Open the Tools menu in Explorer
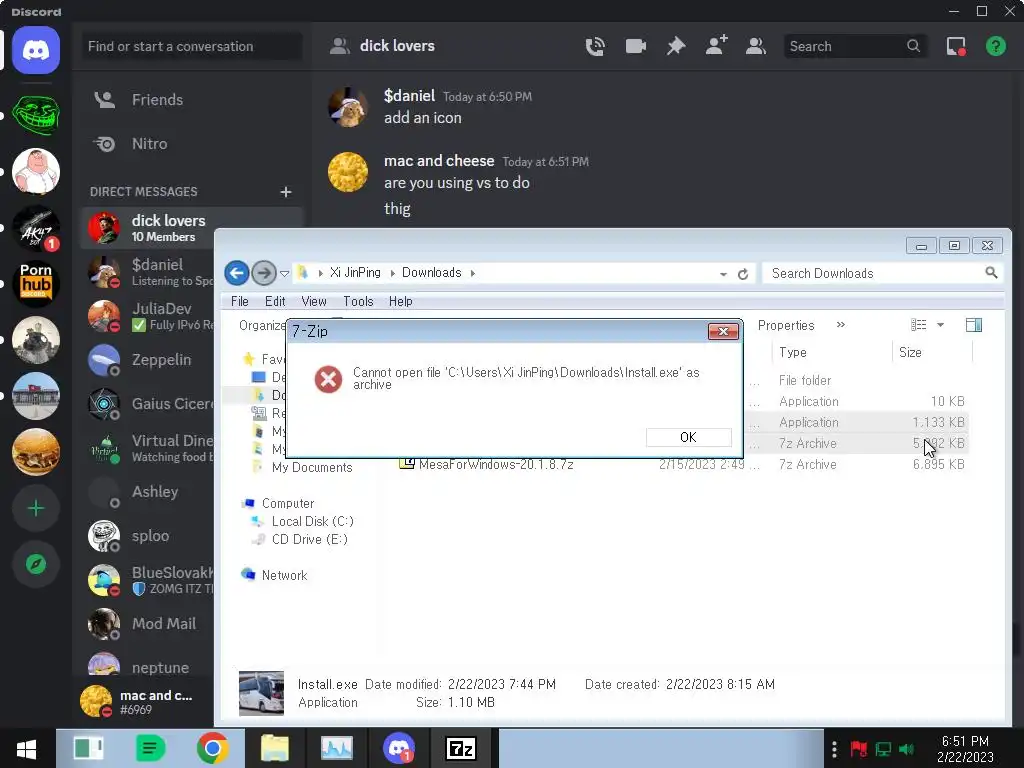The width and height of the screenshot is (1024, 768). [358, 302]
